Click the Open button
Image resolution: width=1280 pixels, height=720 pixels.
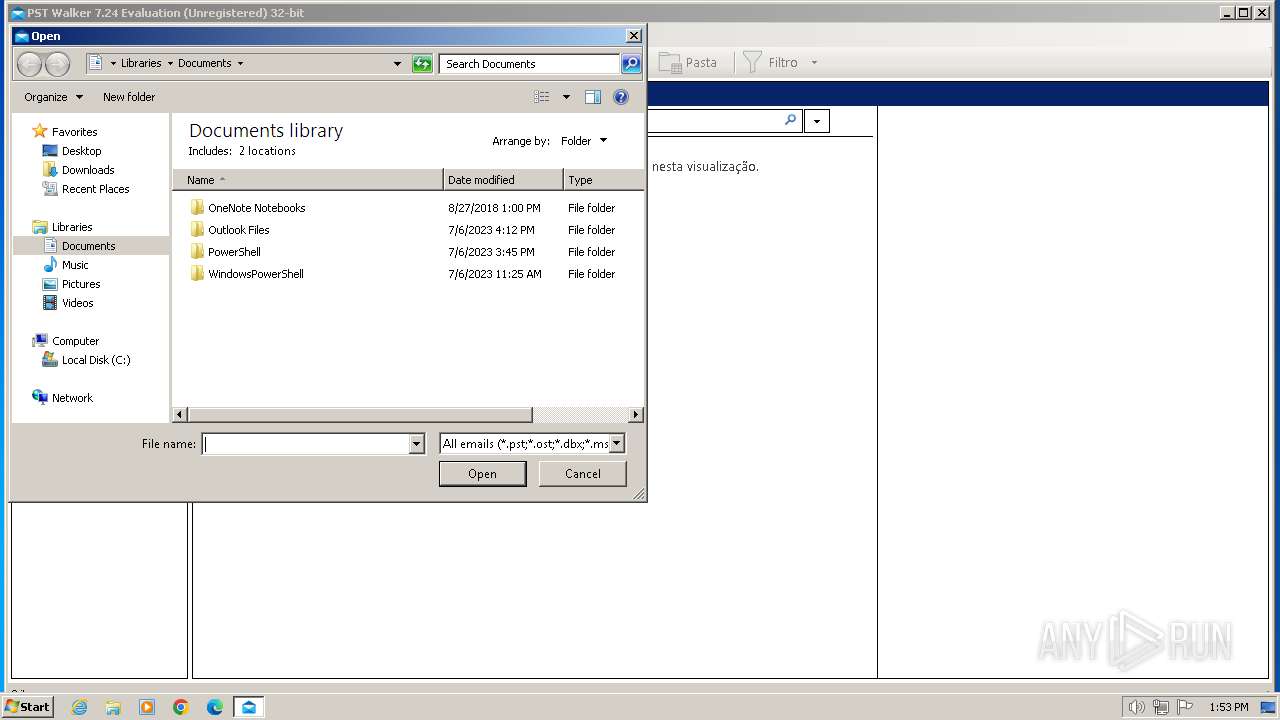tap(482, 474)
